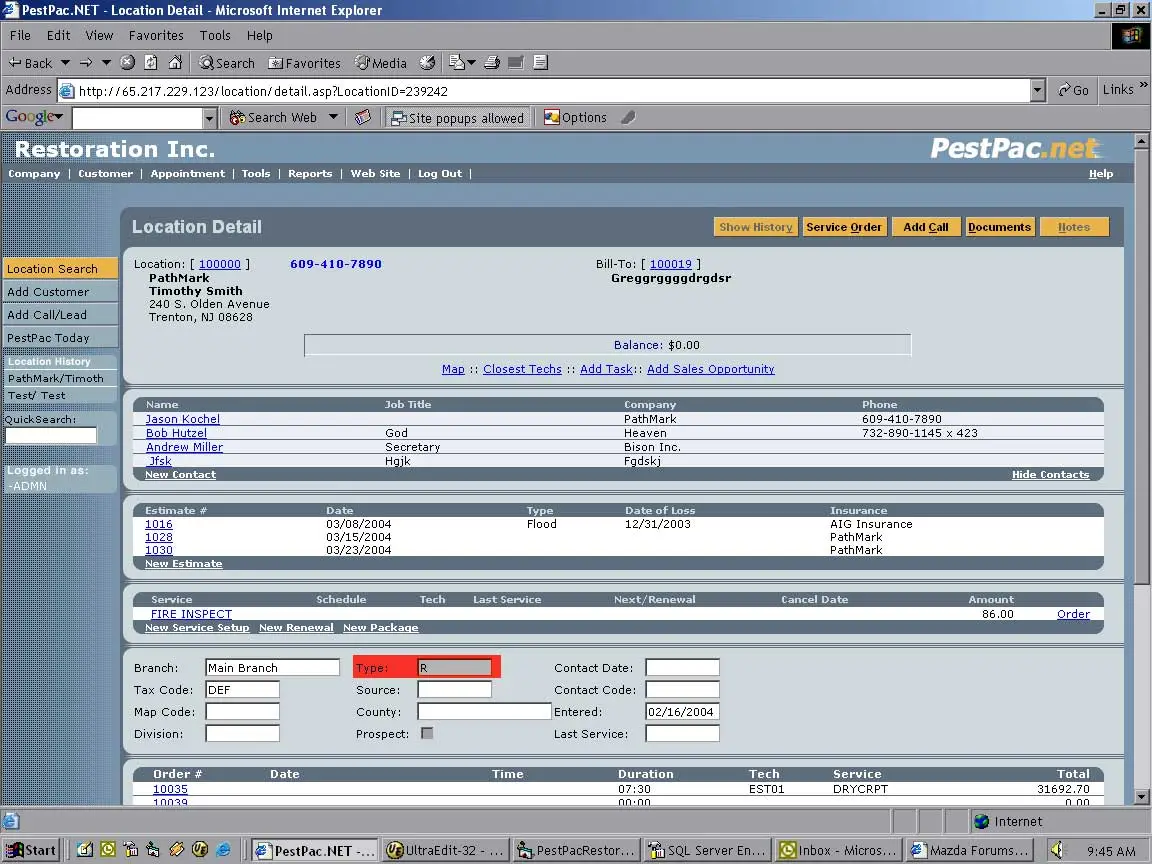Screen dimensions: 1152x864
Task: Toggle the Site popups allowed control
Action: (458, 117)
